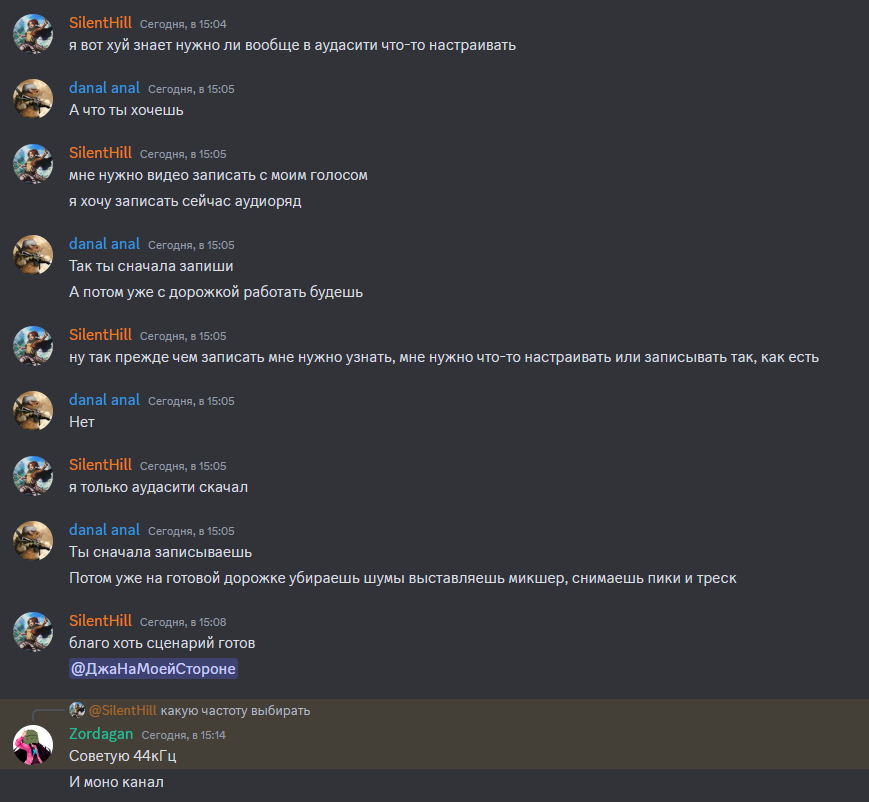Click the Zordagan username
869x802 pixels.
pyautogui.click(x=101, y=734)
